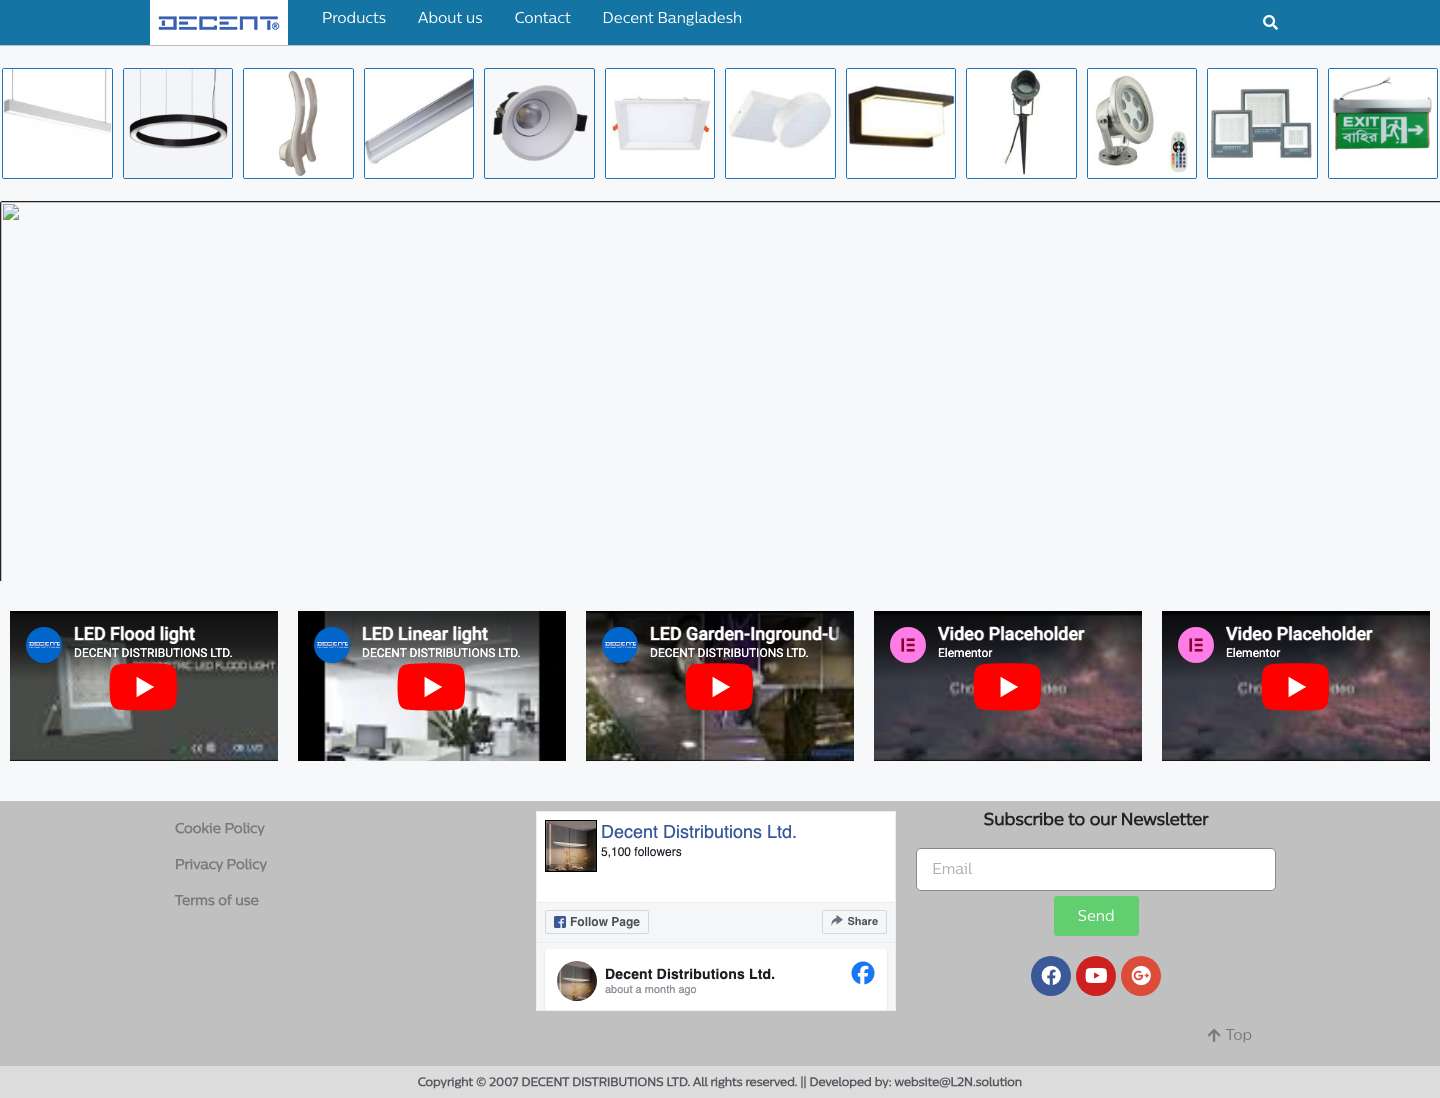The width and height of the screenshot is (1440, 1098).
Task: Select the black rectangular wall light thumbnail
Action: 901,124
